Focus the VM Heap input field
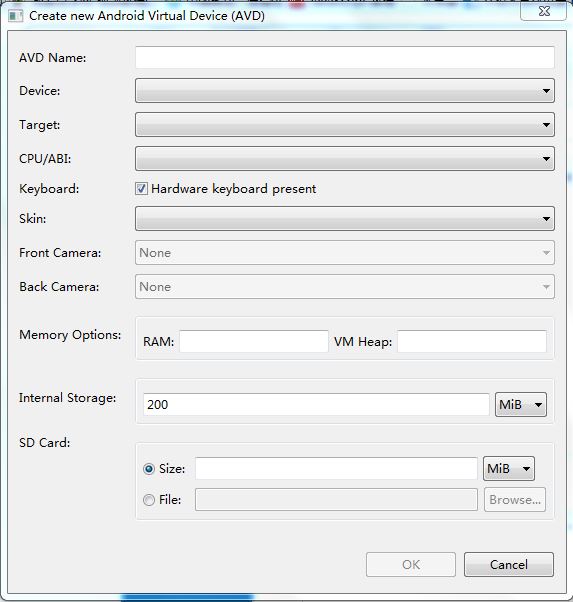 (x=472, y=341)
